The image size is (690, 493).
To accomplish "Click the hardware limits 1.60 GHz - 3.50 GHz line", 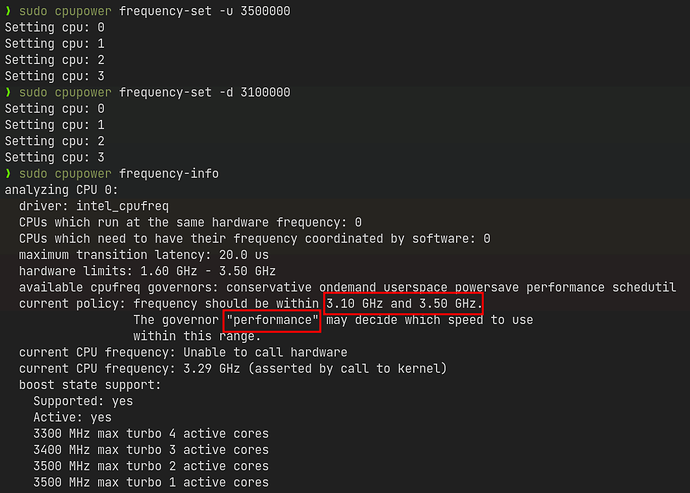I will tap(147, 271).
